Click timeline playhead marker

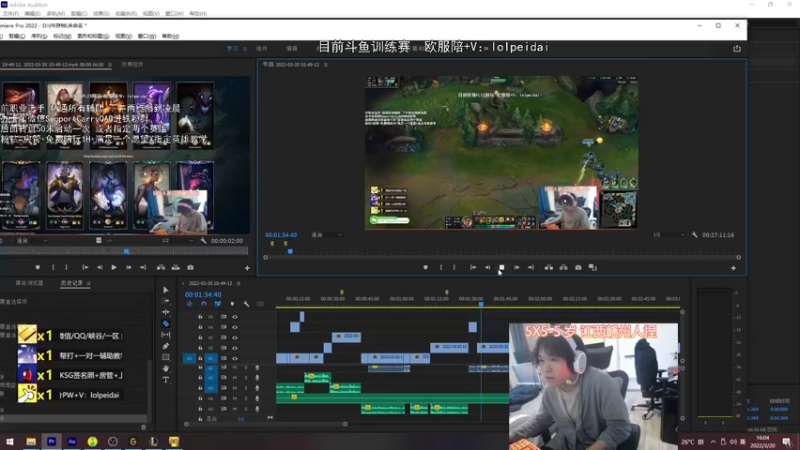click(x=481, y=304)
